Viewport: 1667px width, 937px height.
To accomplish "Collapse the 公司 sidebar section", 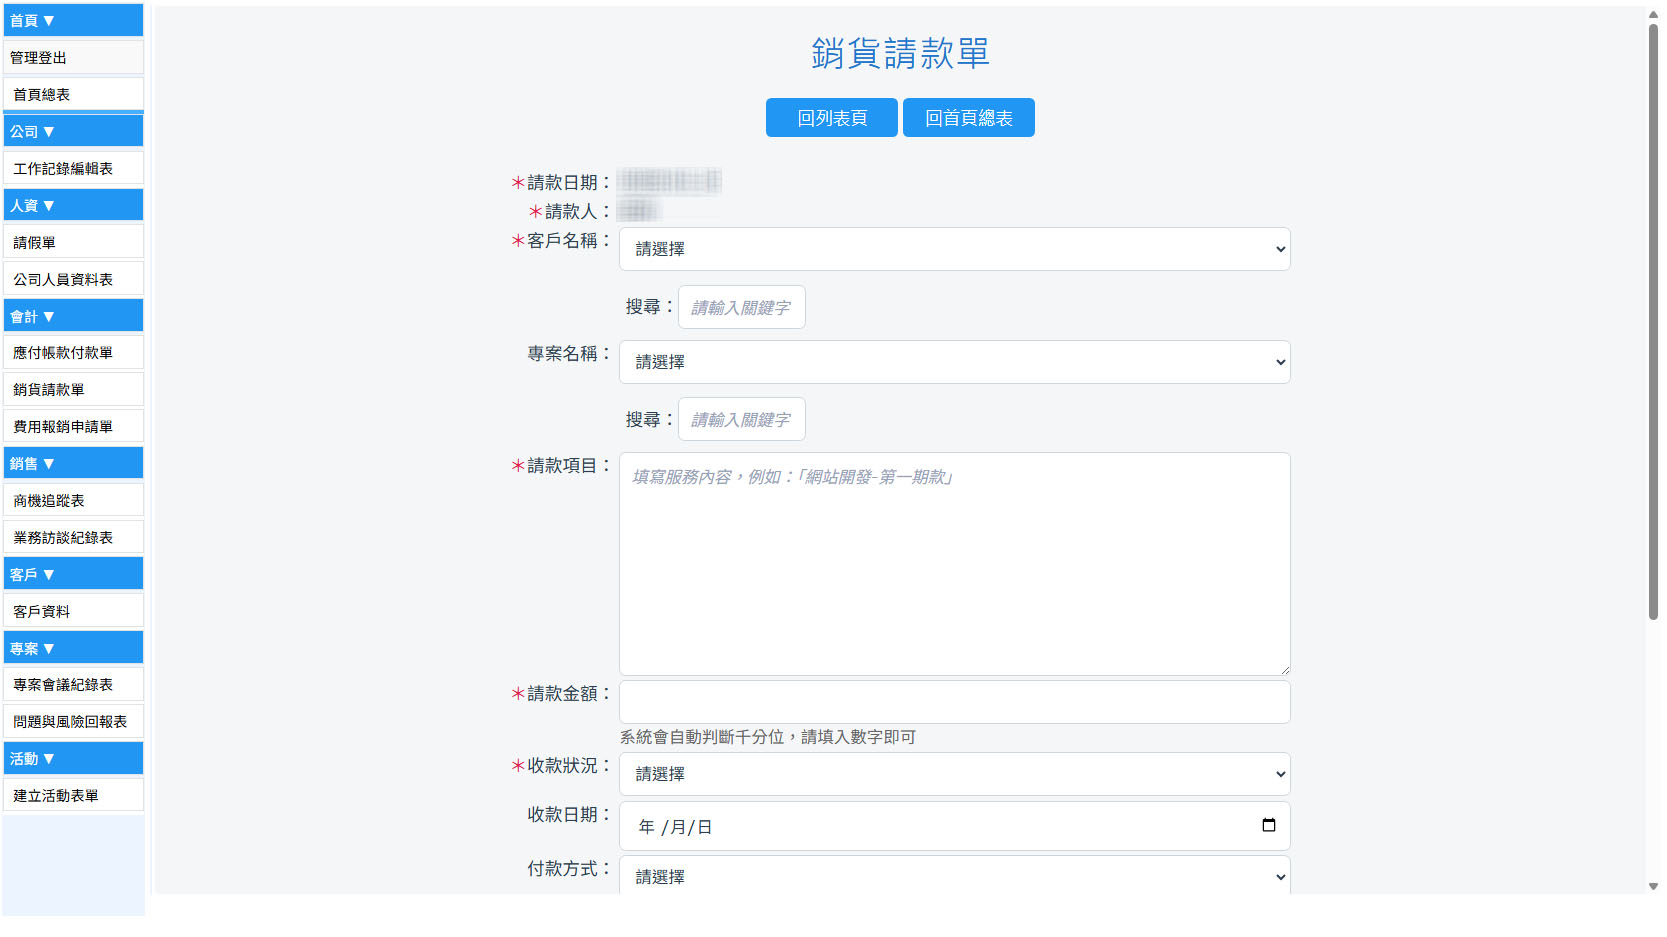I will [x=73, y=131].
